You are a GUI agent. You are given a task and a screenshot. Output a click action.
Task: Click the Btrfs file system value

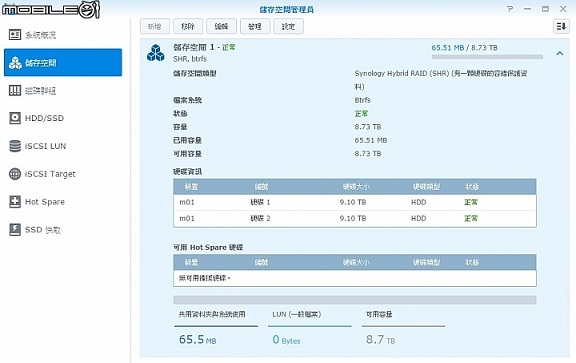363,100
